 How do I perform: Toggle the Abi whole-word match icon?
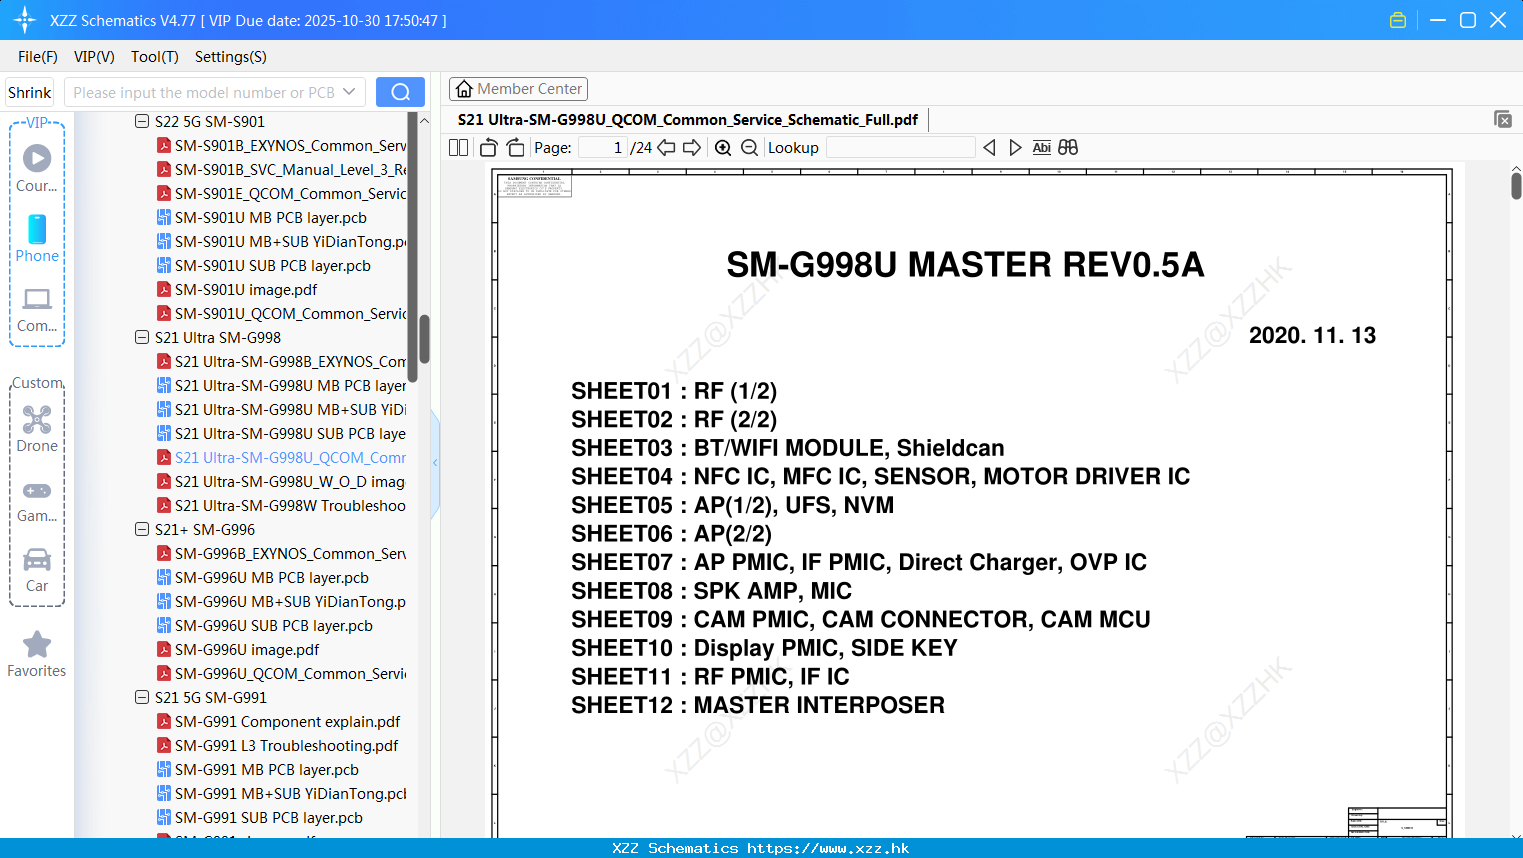(x=1041, y=148)
